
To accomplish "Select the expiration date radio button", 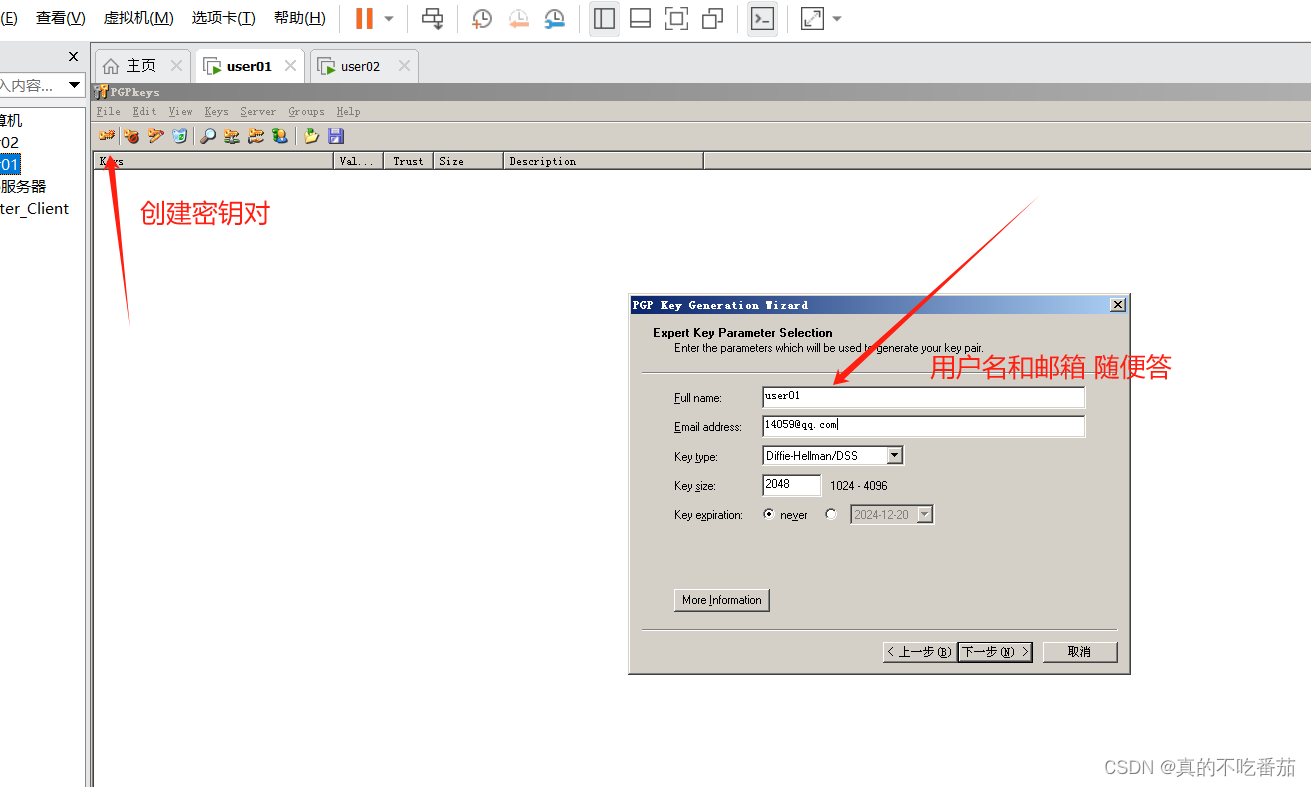I will pyautogui.click(x=831, y=514).
